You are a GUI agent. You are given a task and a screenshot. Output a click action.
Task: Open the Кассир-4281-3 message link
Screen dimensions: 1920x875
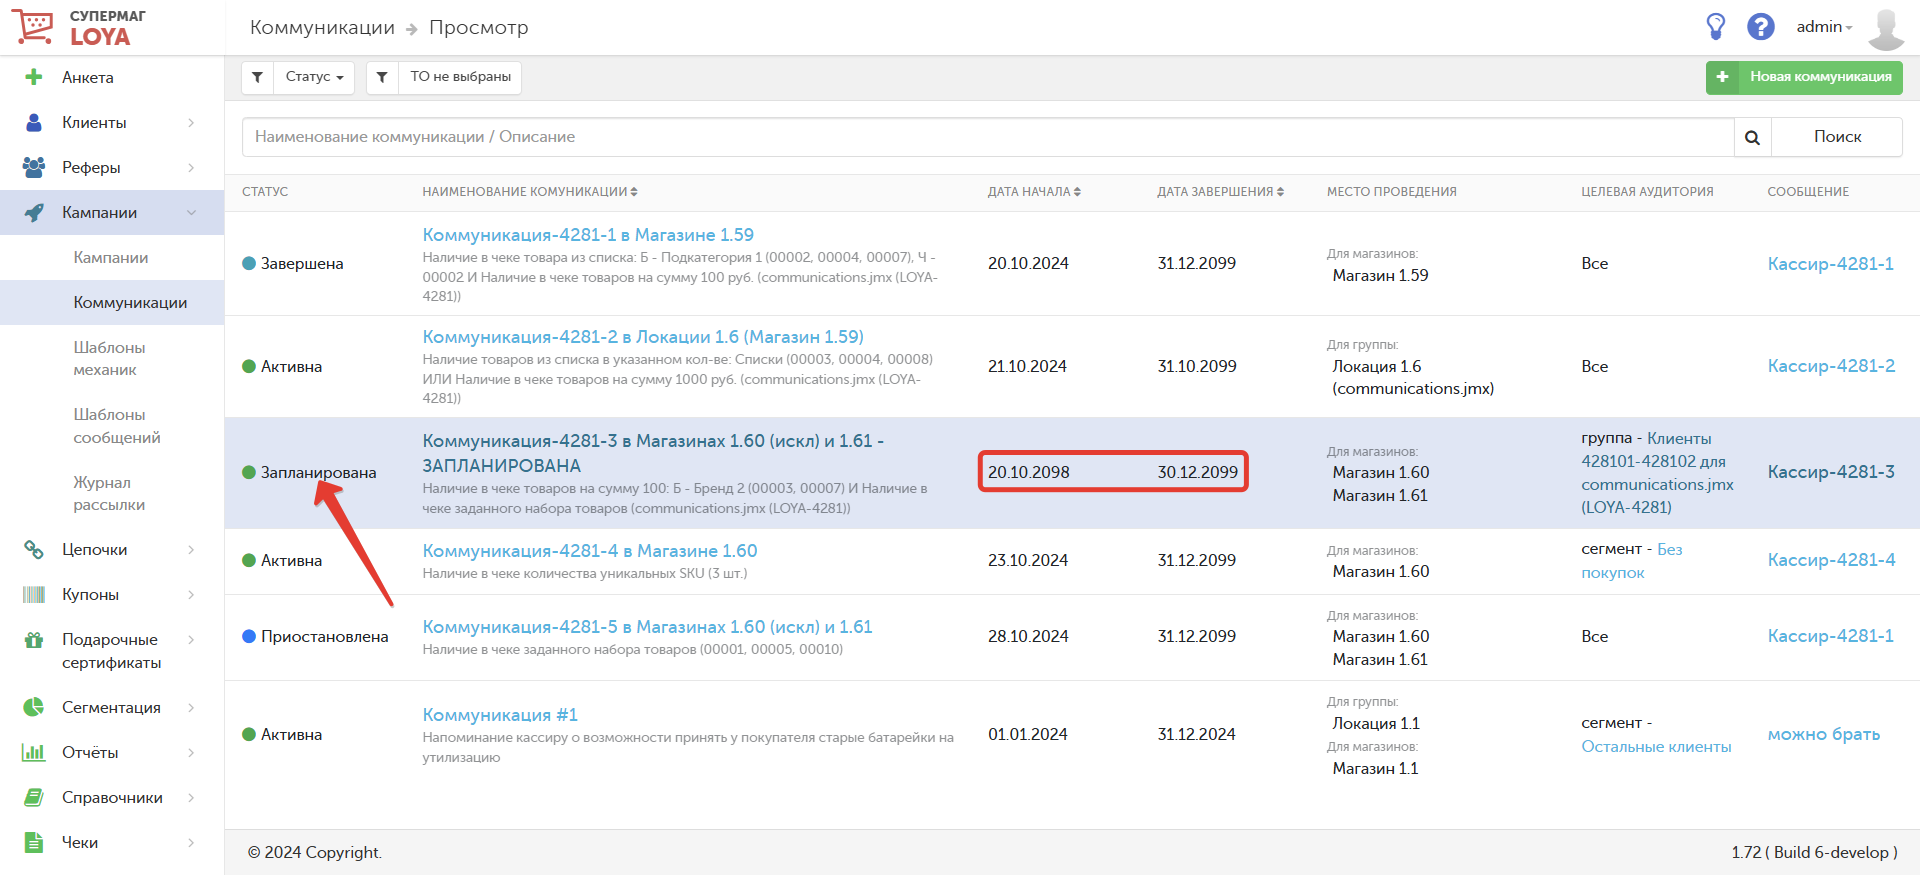tap(1831, 472)
